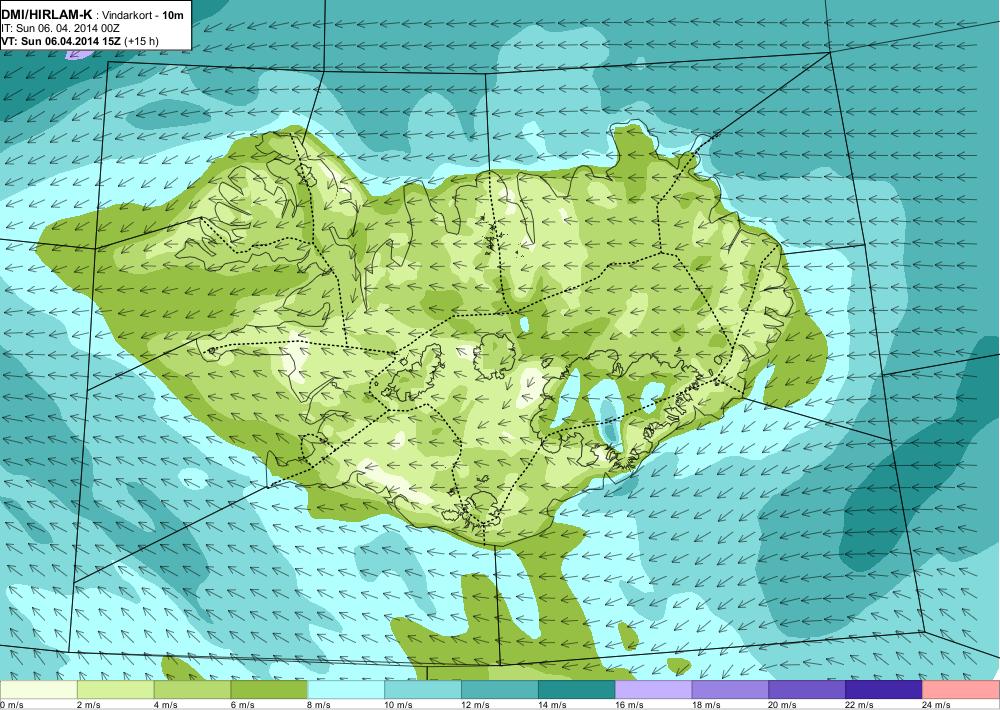
Task: Click the '10 m/s' legend label
Action: click(399, 705)
